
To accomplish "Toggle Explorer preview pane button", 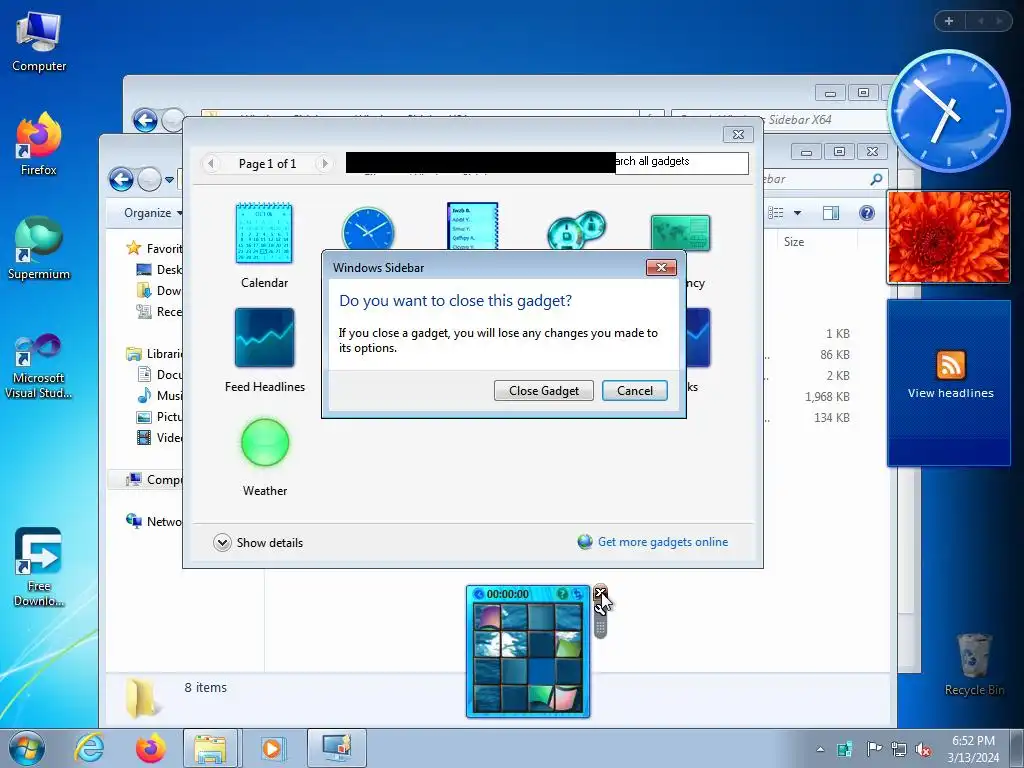I will click(x=831, y=213).
